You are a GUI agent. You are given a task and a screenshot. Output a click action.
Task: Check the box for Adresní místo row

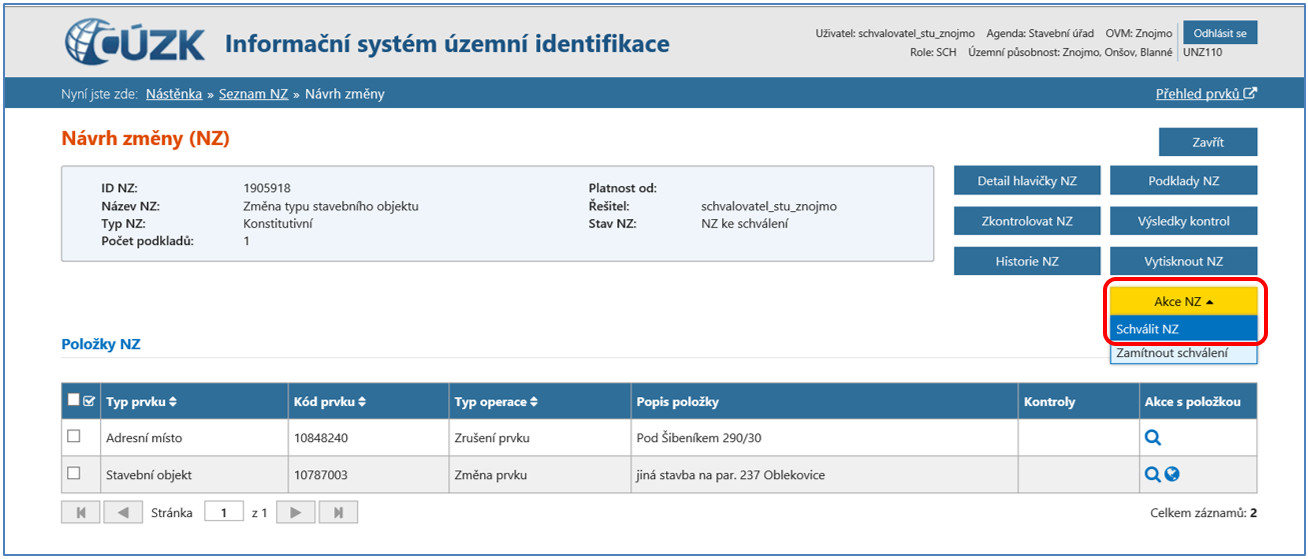73,437
